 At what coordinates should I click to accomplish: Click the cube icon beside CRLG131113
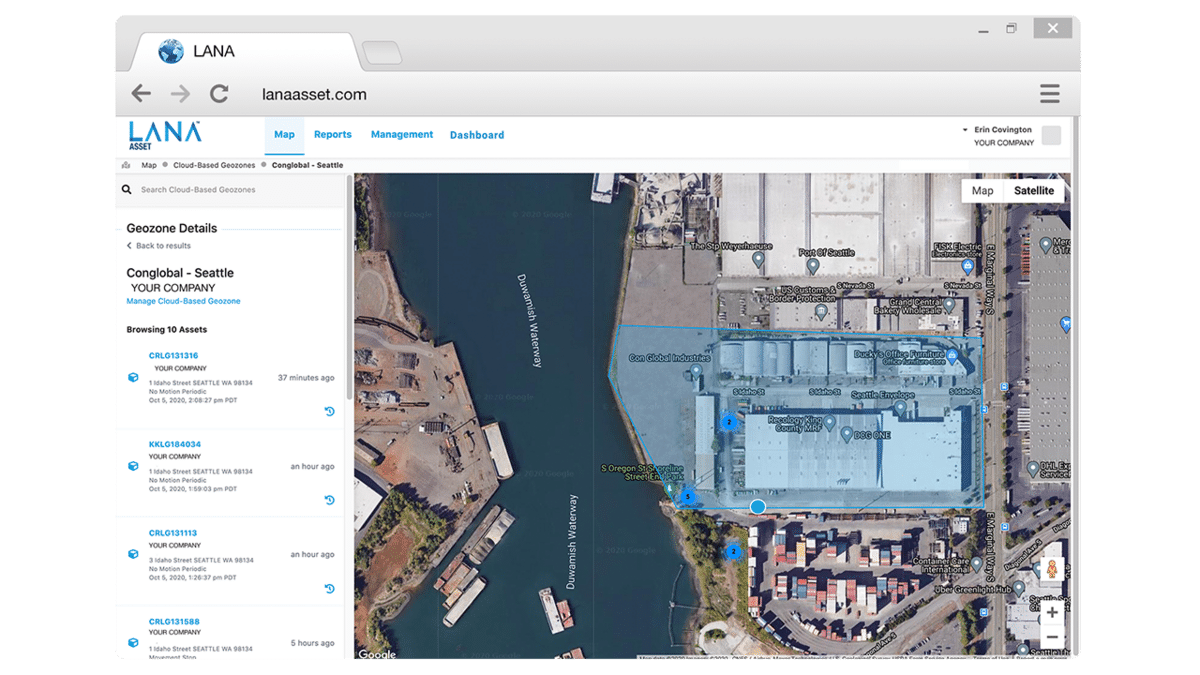(132, 554)
